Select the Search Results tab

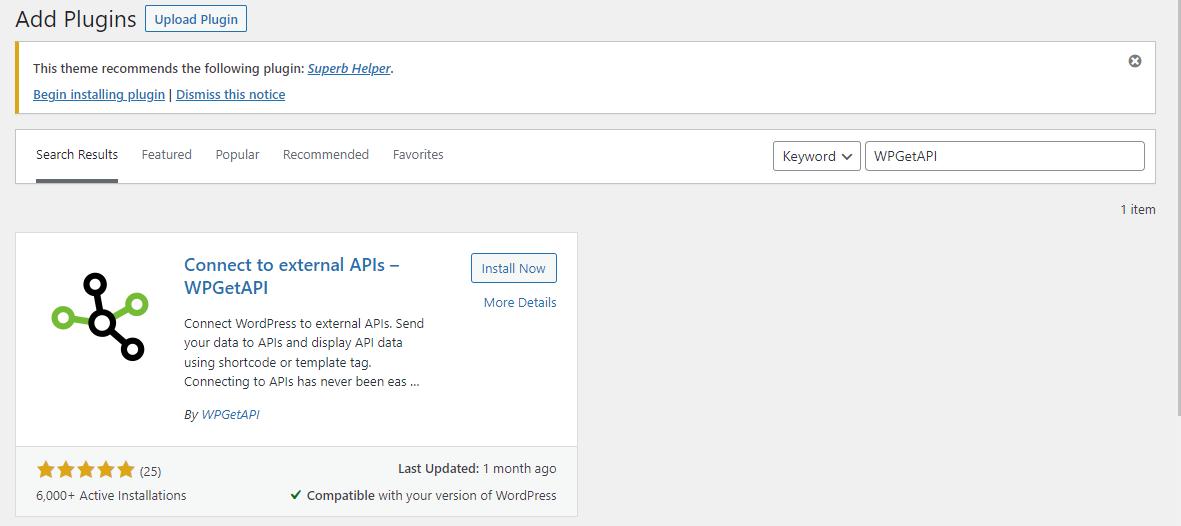(77, 154)
